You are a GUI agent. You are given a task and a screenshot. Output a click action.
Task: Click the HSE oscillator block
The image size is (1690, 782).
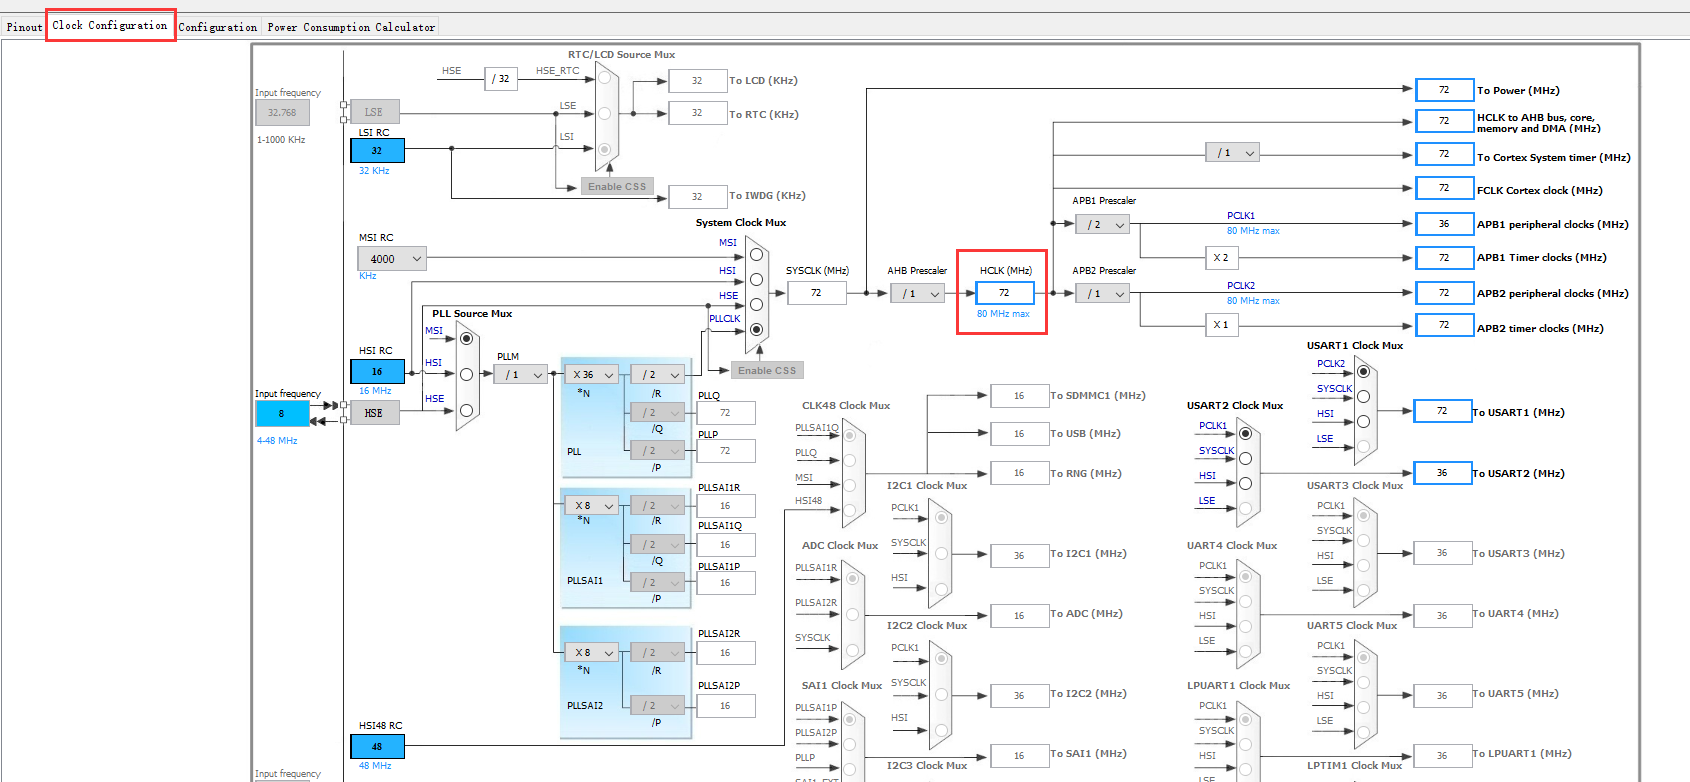click(374, 413)
